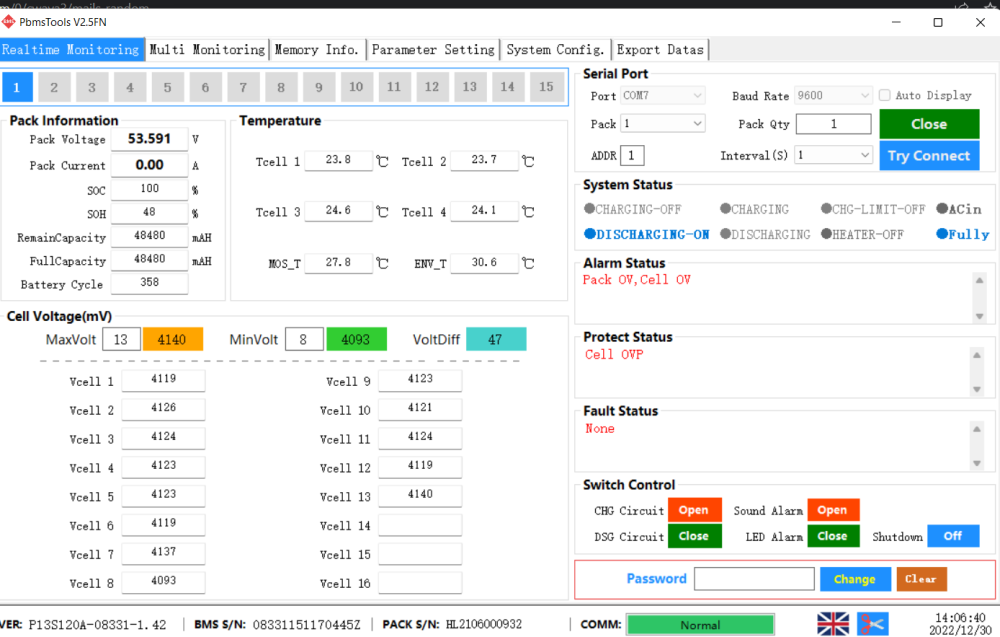Viewport: 1000px width, 637px height.
Task: Open the Baud Rate 9600 dropdown
Action: [833, 96]
